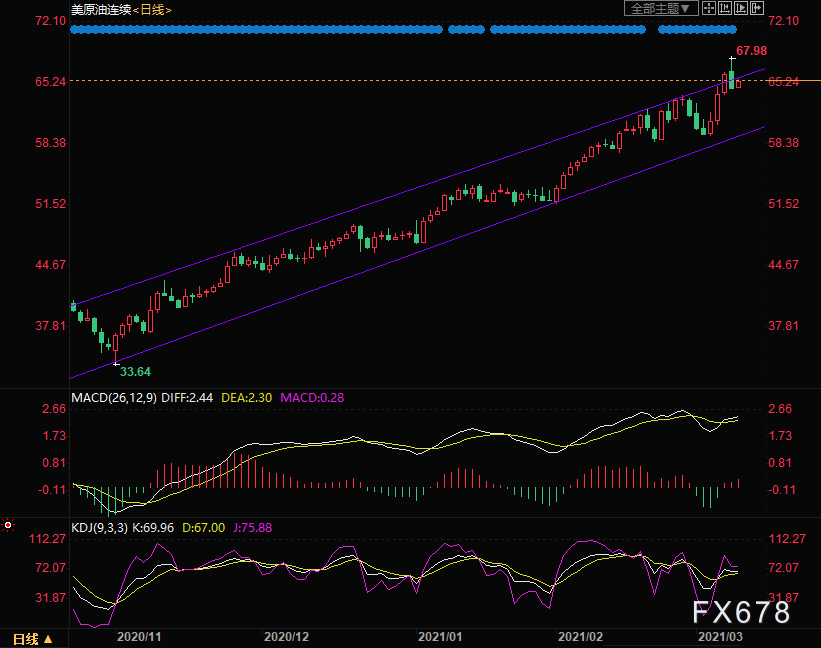
Task: Click the 37.81 label on the right price axis
Action: click(783, 326)
